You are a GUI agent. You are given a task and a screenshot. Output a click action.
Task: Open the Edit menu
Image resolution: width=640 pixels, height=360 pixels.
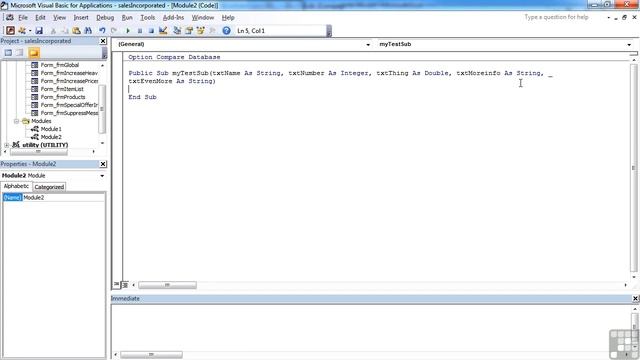pos(40,18)
